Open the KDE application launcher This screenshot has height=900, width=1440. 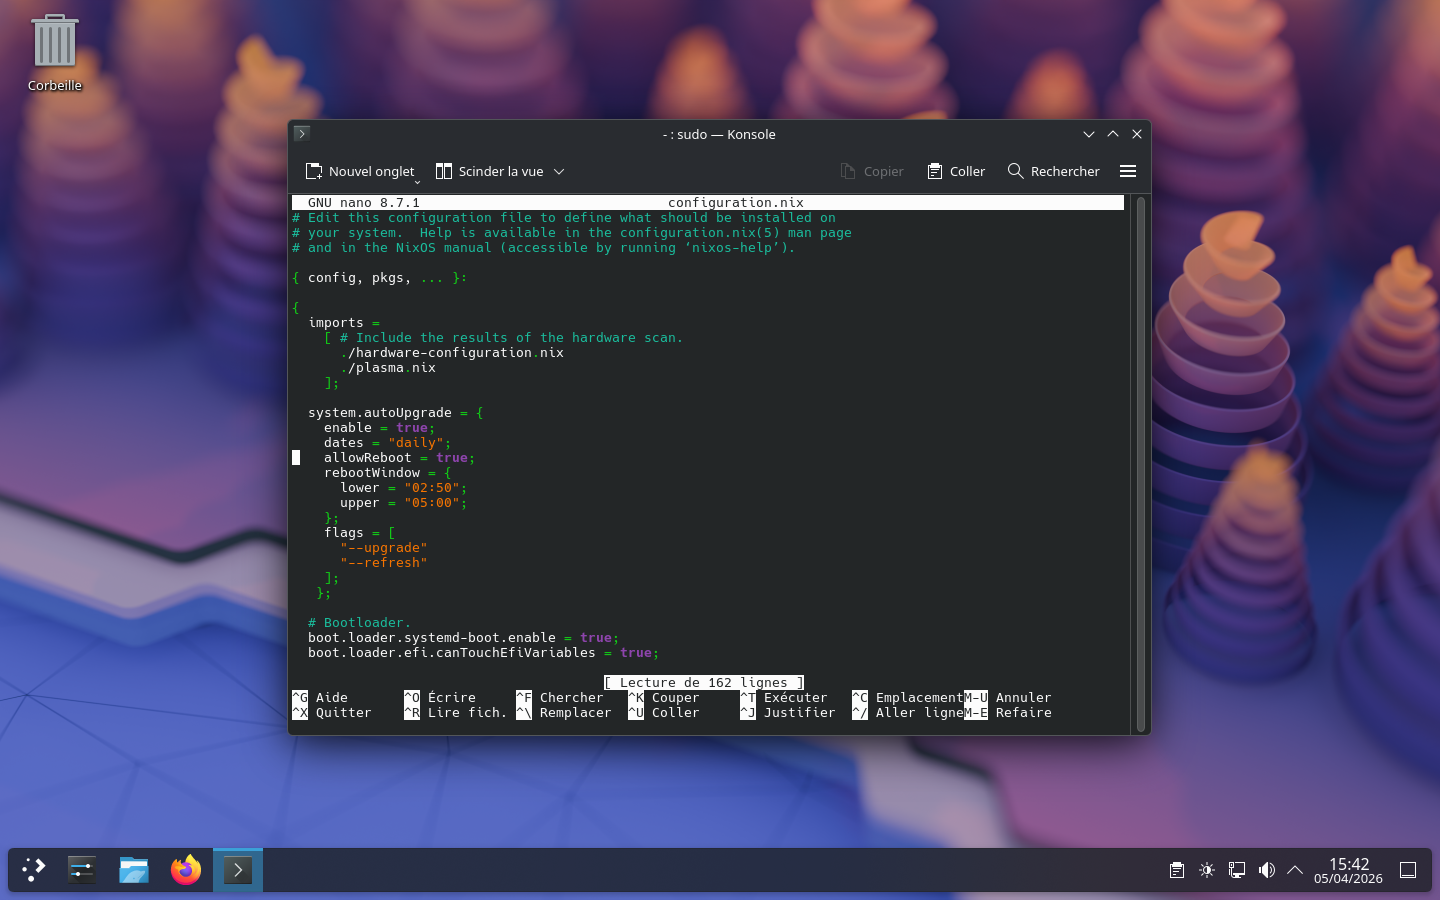[34, 870]
